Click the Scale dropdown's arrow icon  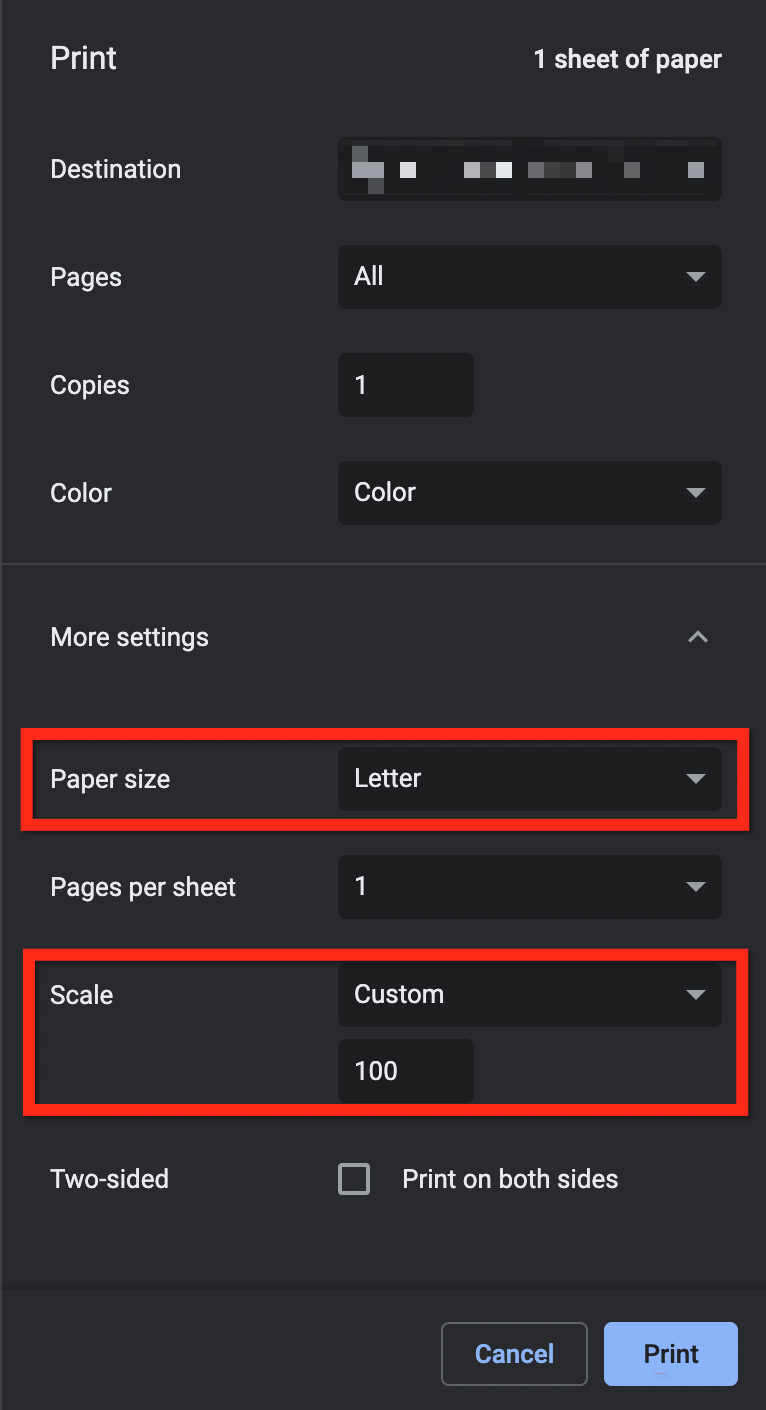pyautogui.click(x=696, y=995)
